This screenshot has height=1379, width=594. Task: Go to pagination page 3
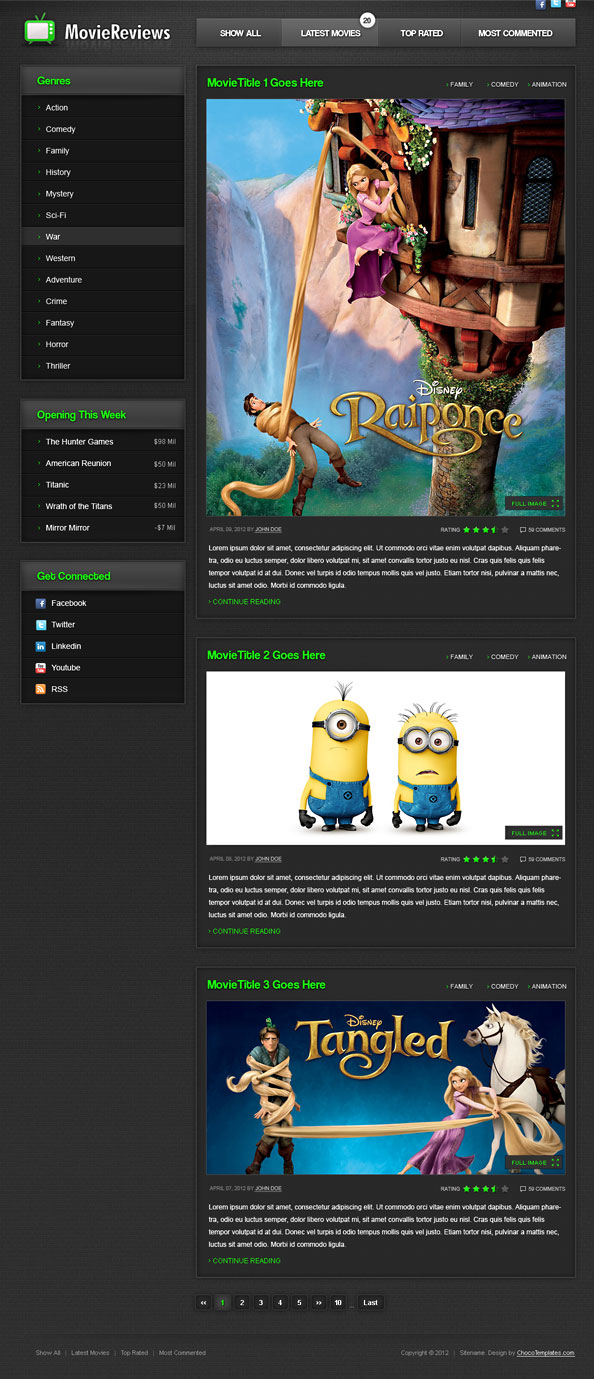click(261, 1302)
